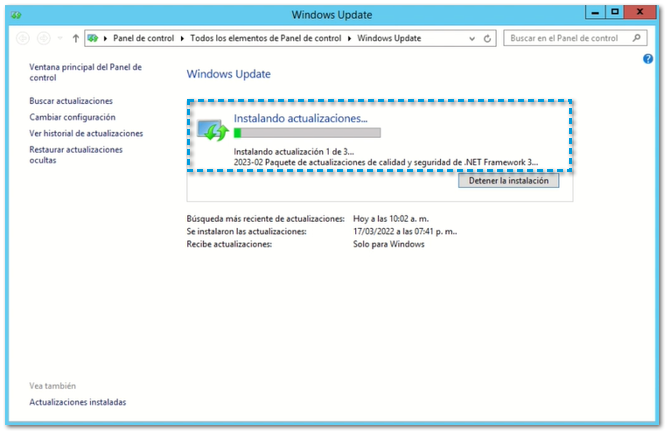Open Cambiar configuración
Image resolution: width=668 pixels, height=434 pixels.
click(x=72, y=117)
